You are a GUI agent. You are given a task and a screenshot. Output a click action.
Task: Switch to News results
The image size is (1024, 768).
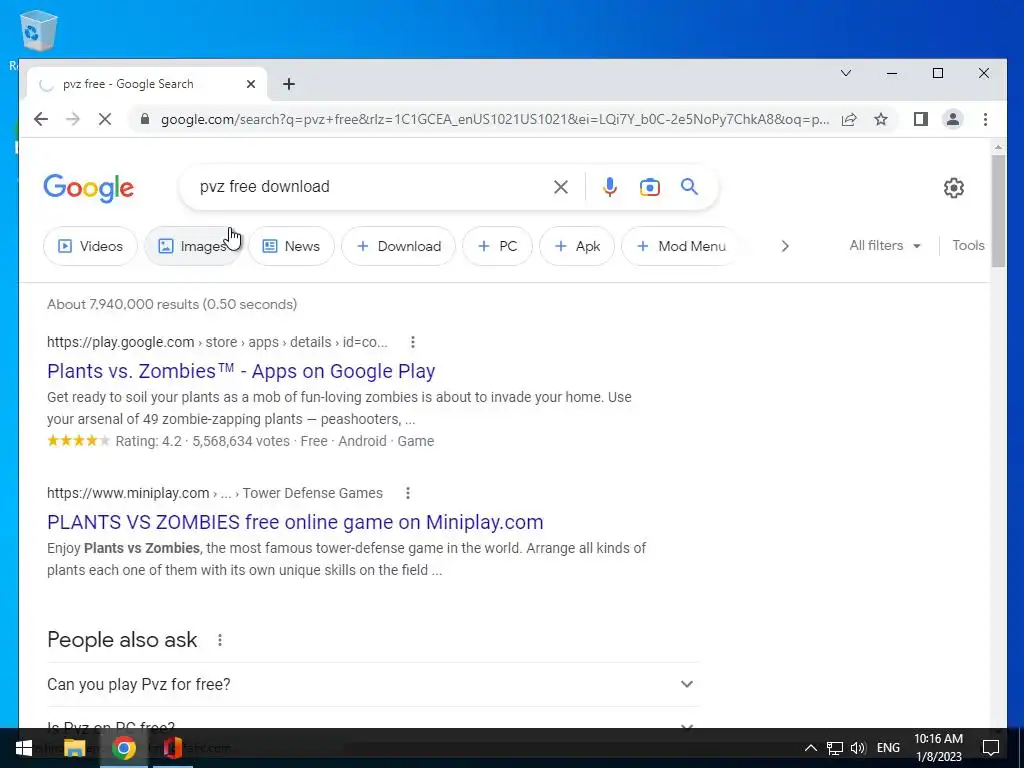[291, 246]
